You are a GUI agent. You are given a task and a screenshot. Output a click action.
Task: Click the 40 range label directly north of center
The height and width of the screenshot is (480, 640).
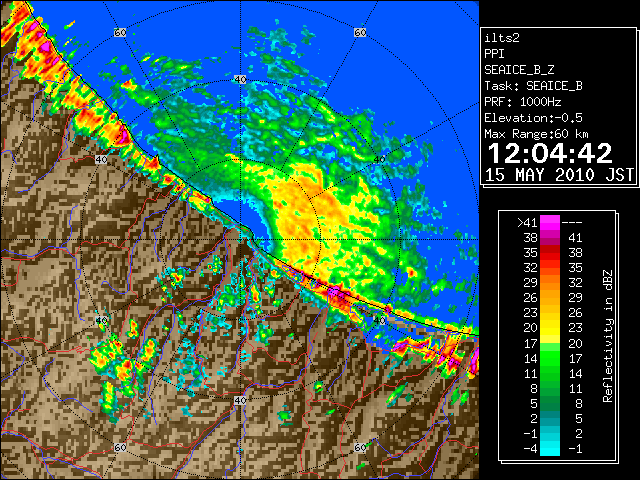240,80
